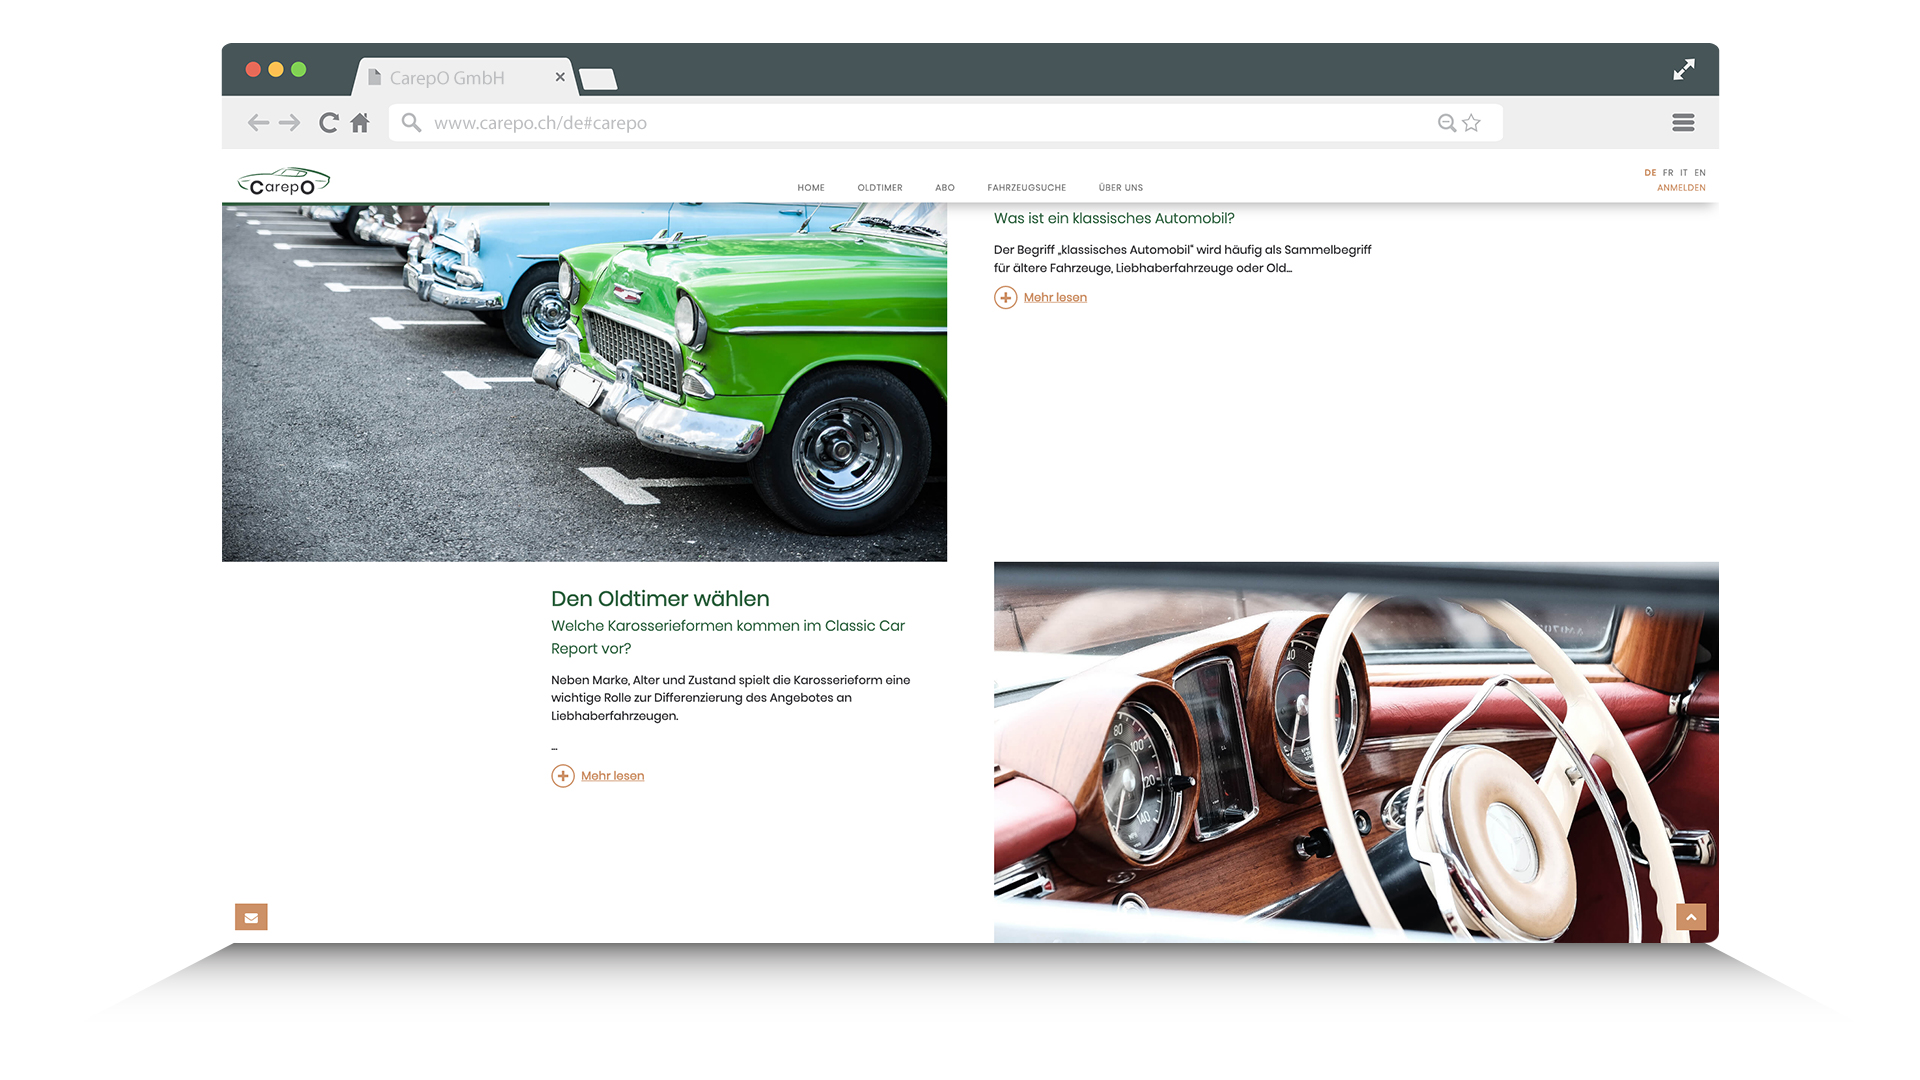Image resolution: width=1920 pixels, height=1080 pixels.
Task: Click the fullscreen expand icon
Action: [x=1684, y=69]
